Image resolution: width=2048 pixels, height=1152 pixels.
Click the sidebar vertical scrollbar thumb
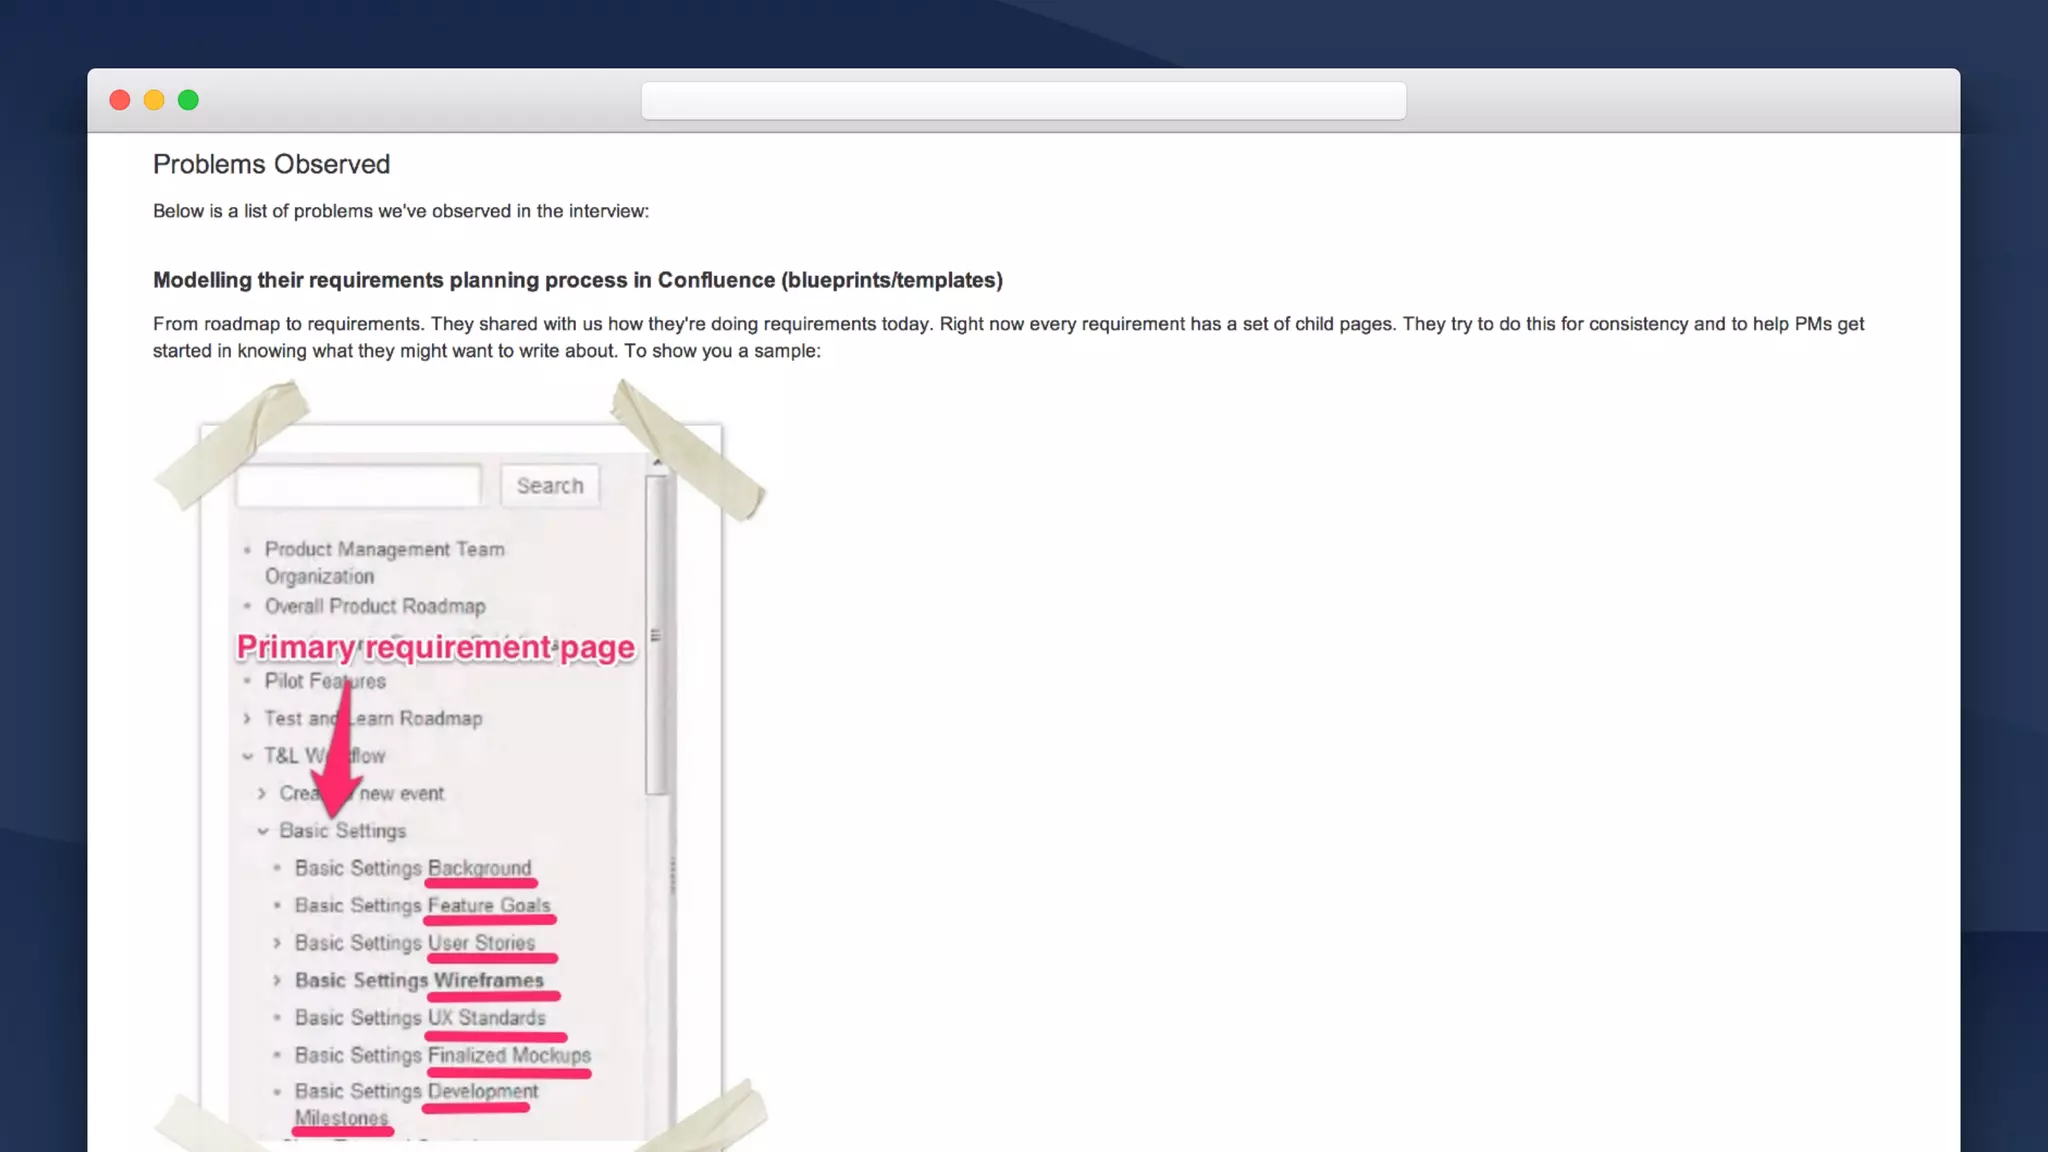point(656,635)
